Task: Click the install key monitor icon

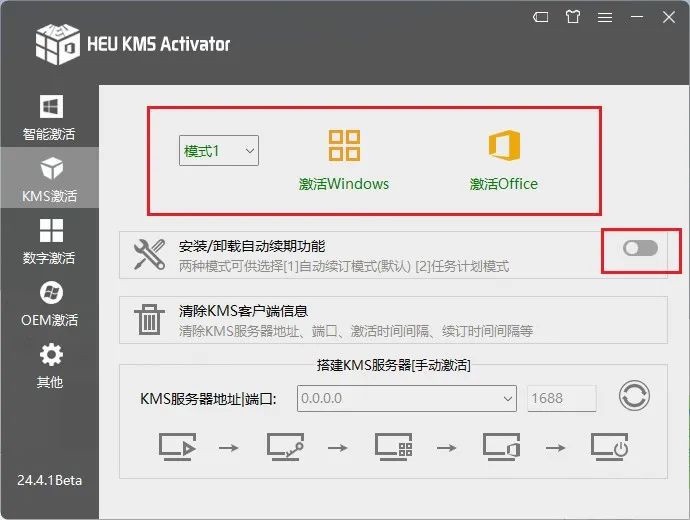Action: click(285, 447)
